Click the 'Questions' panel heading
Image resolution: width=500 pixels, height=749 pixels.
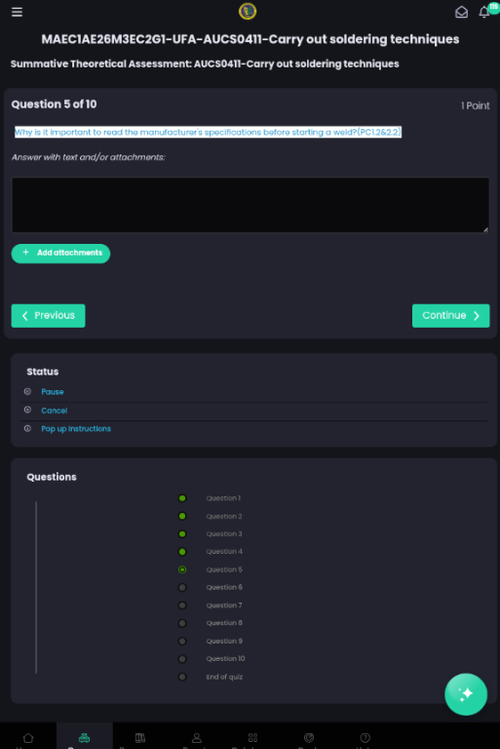point(52,477)
